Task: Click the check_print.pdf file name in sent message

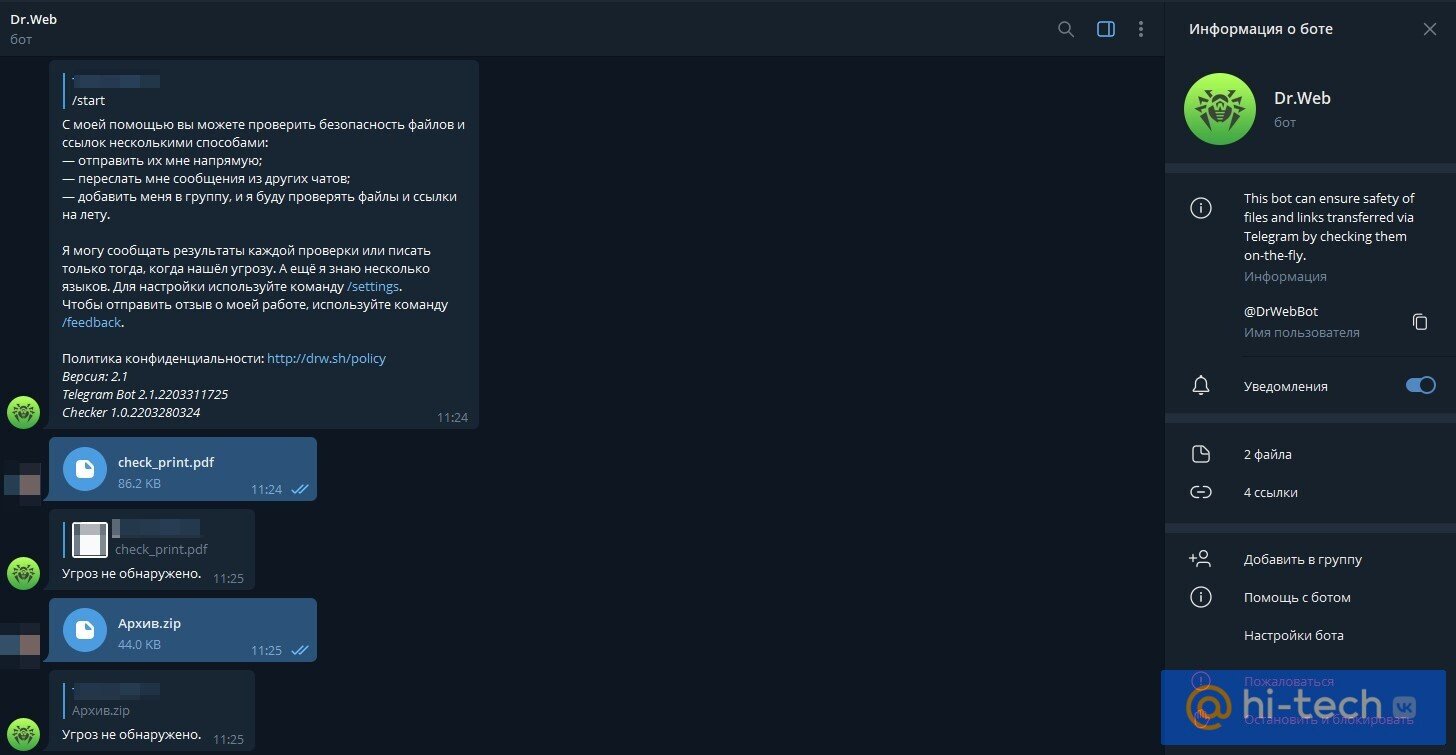Action: click(166, 462)
